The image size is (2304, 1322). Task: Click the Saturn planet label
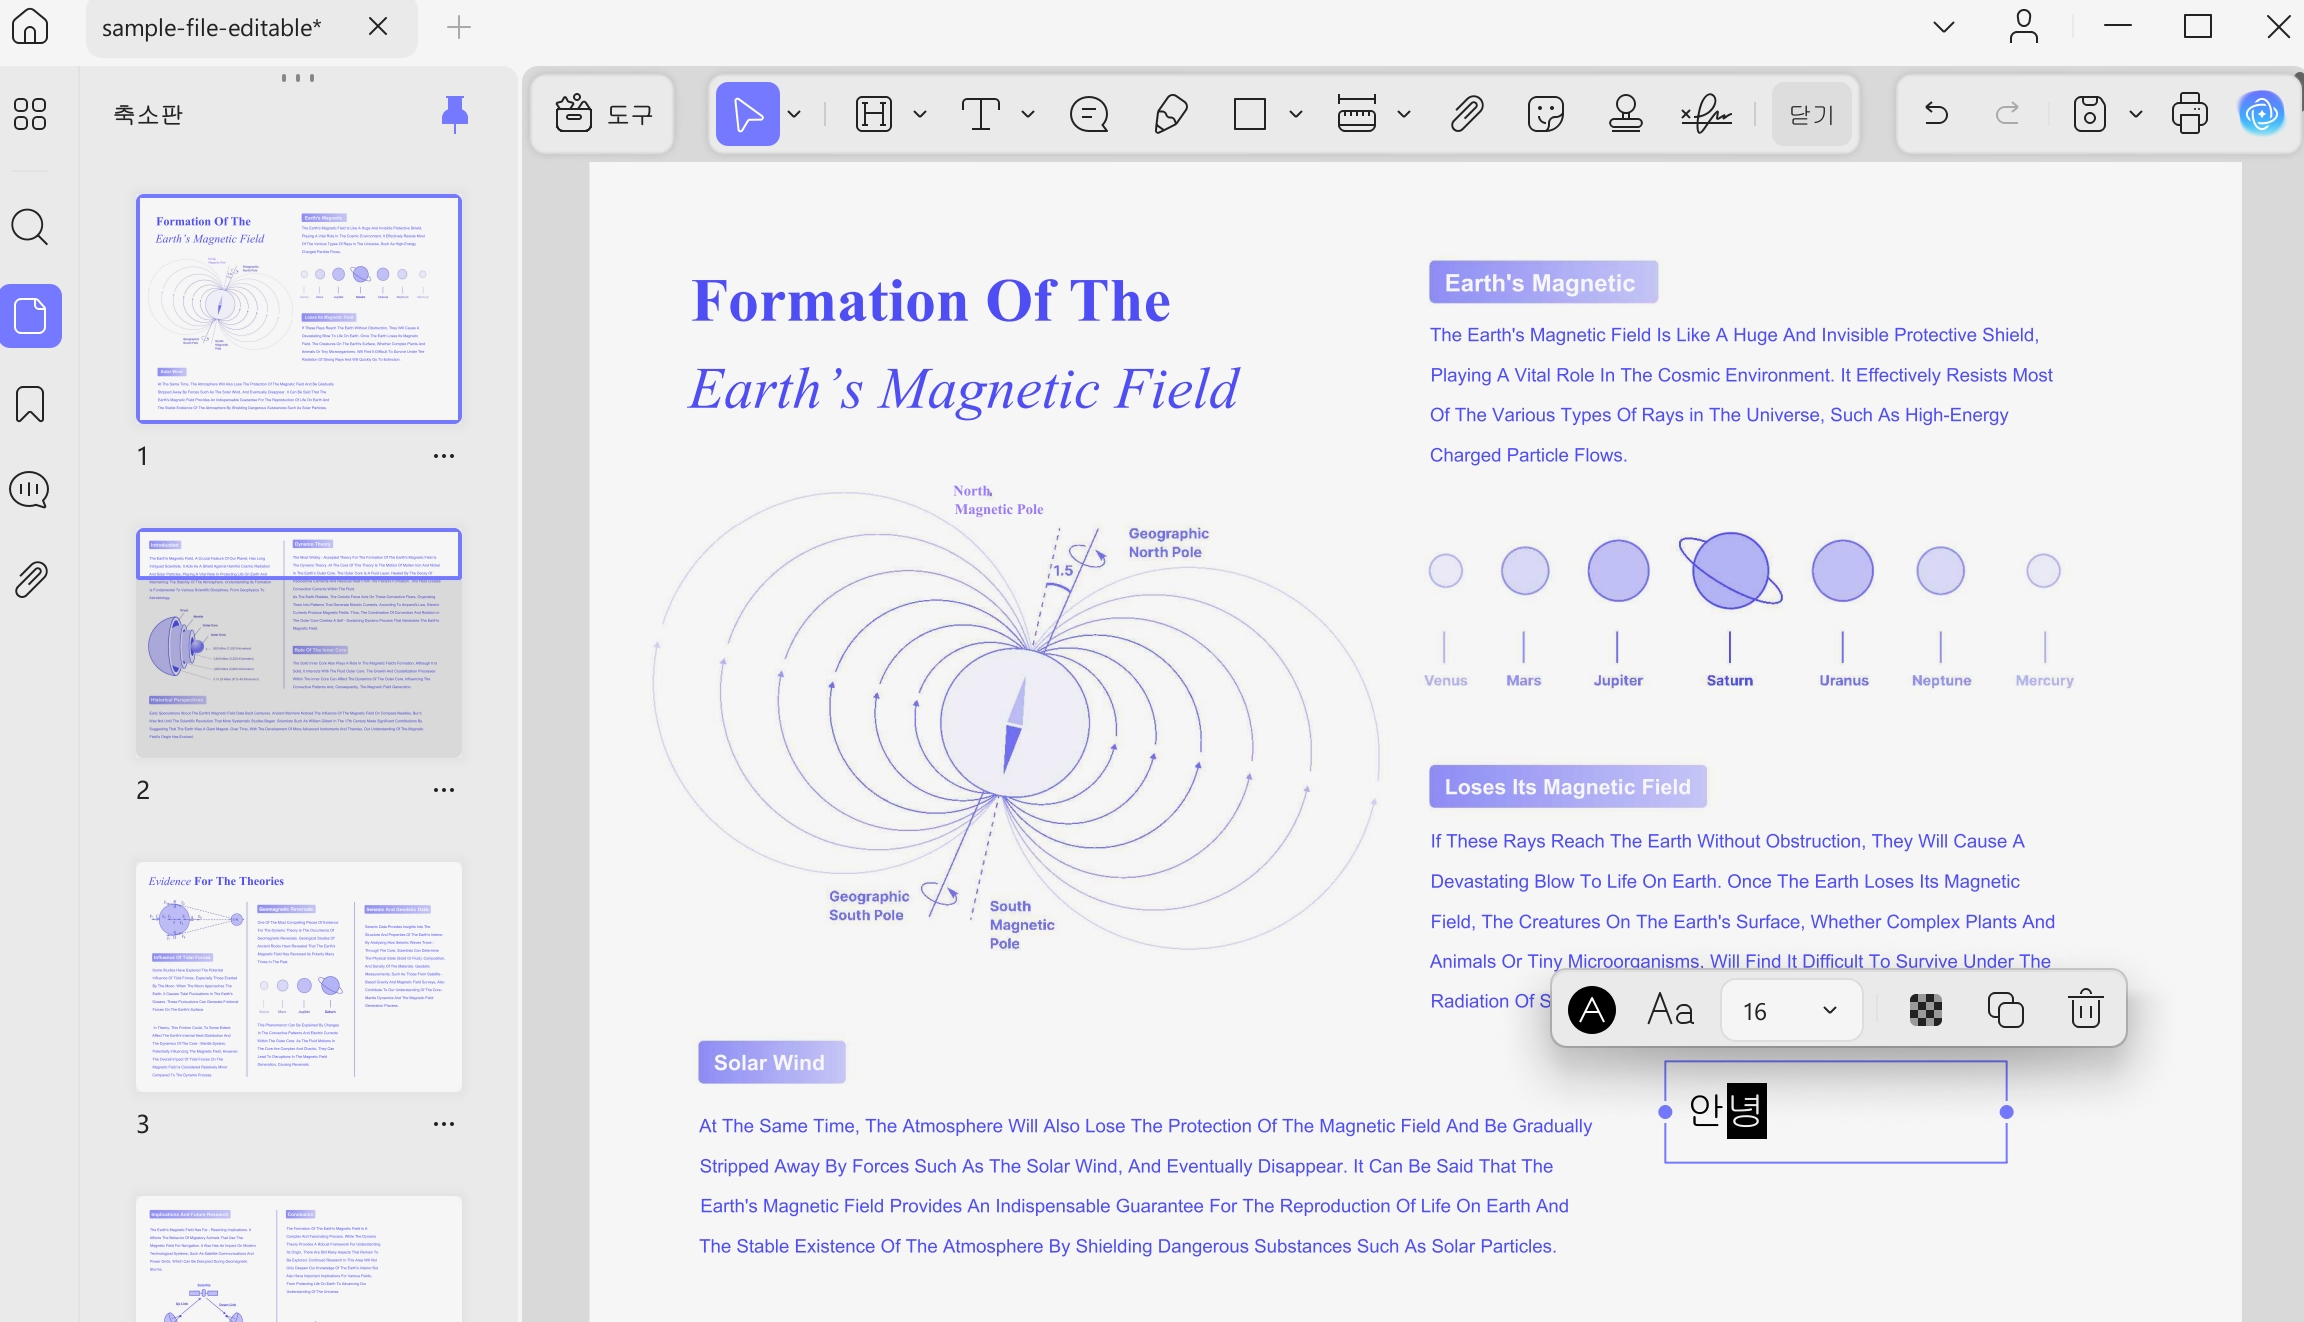coord(1730,680)
